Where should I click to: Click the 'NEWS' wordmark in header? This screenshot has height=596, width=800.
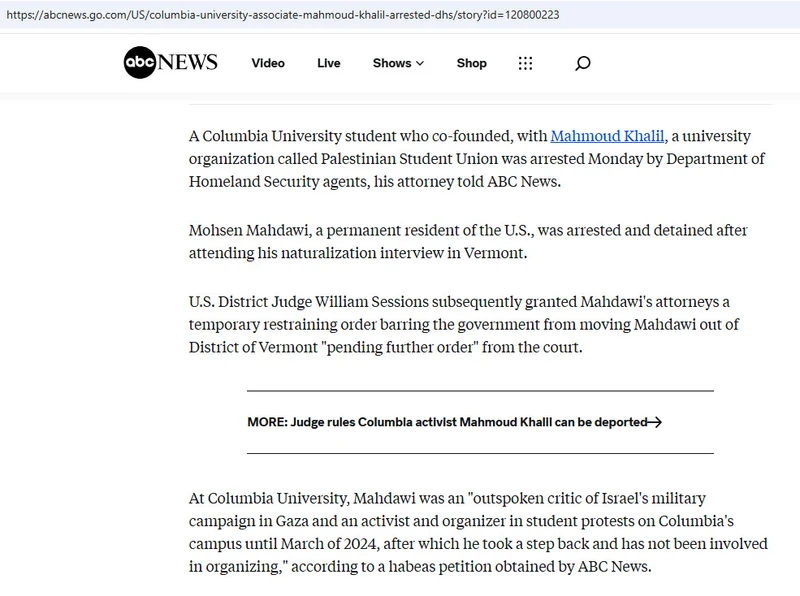tap(188, 62)
